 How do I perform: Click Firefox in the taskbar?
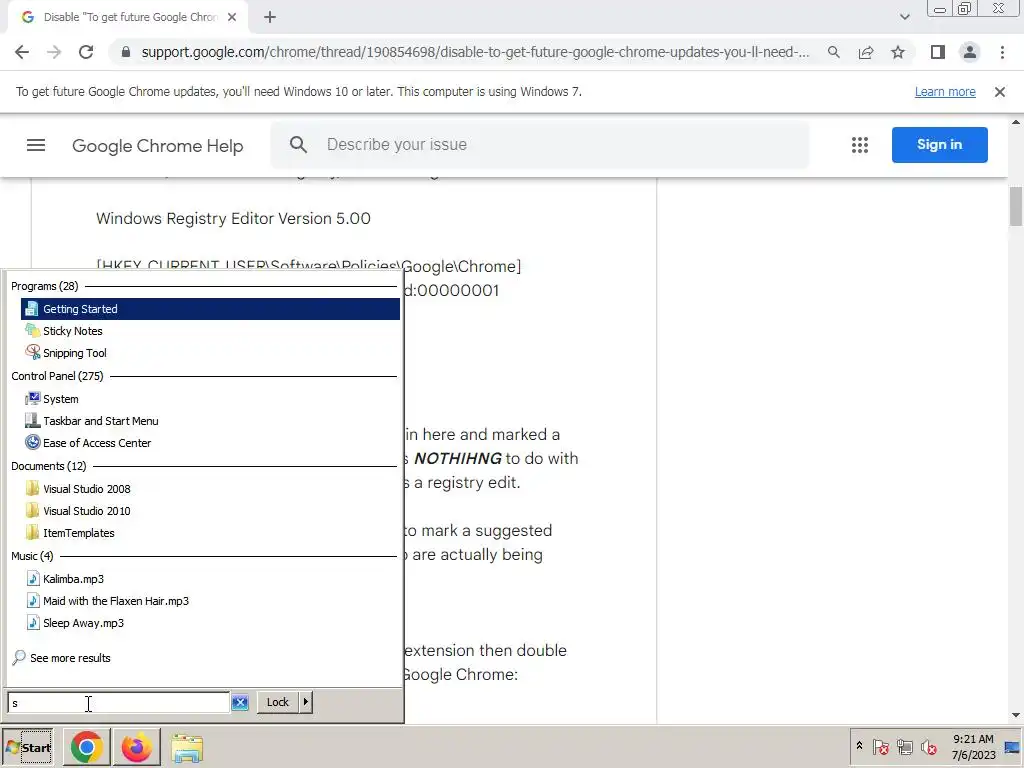136,748
